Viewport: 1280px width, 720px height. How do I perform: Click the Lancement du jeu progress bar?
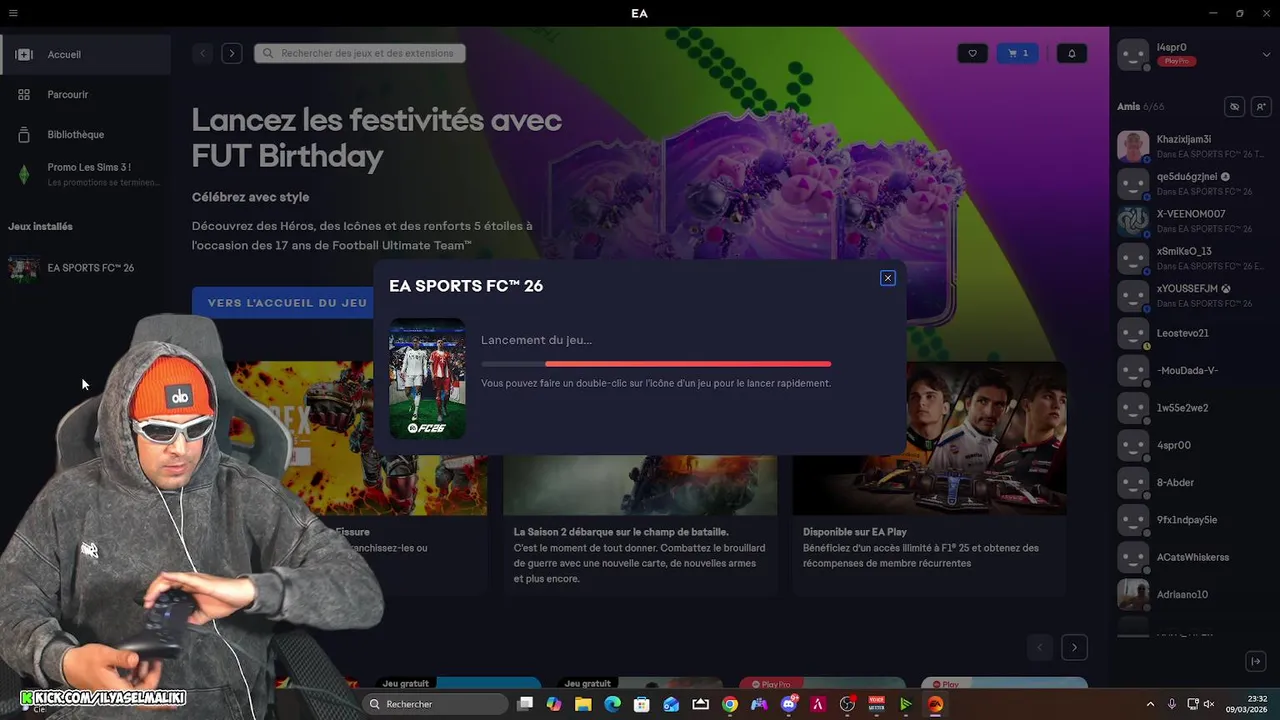[x=656, y=364]
